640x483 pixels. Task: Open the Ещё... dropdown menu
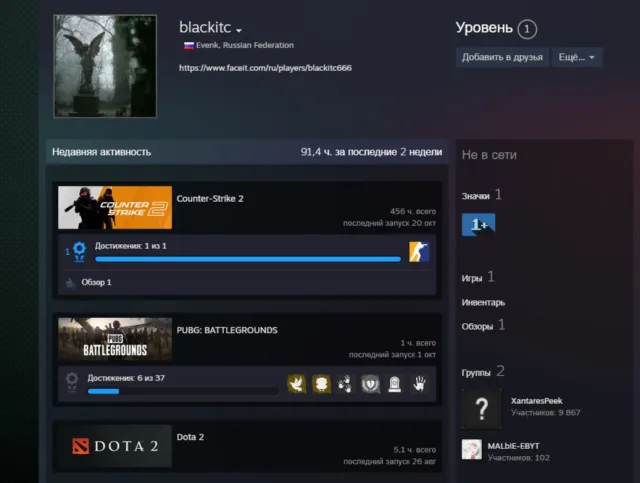point(577,57)
